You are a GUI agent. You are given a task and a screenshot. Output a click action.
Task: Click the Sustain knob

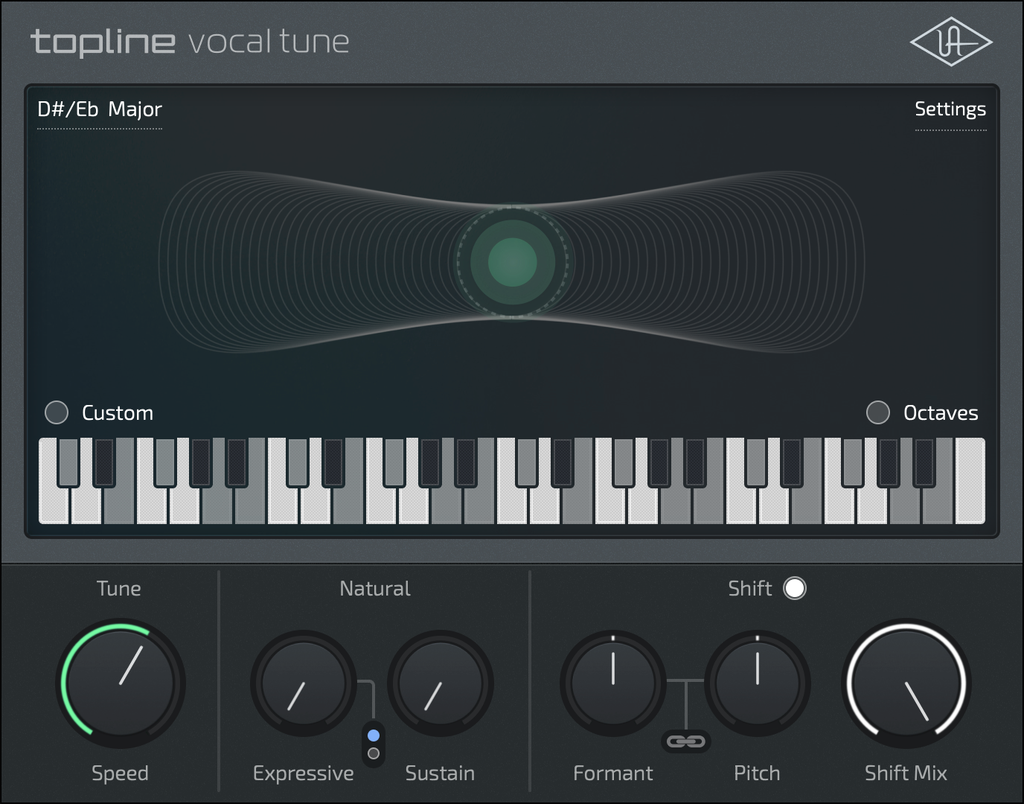[440, 683]
